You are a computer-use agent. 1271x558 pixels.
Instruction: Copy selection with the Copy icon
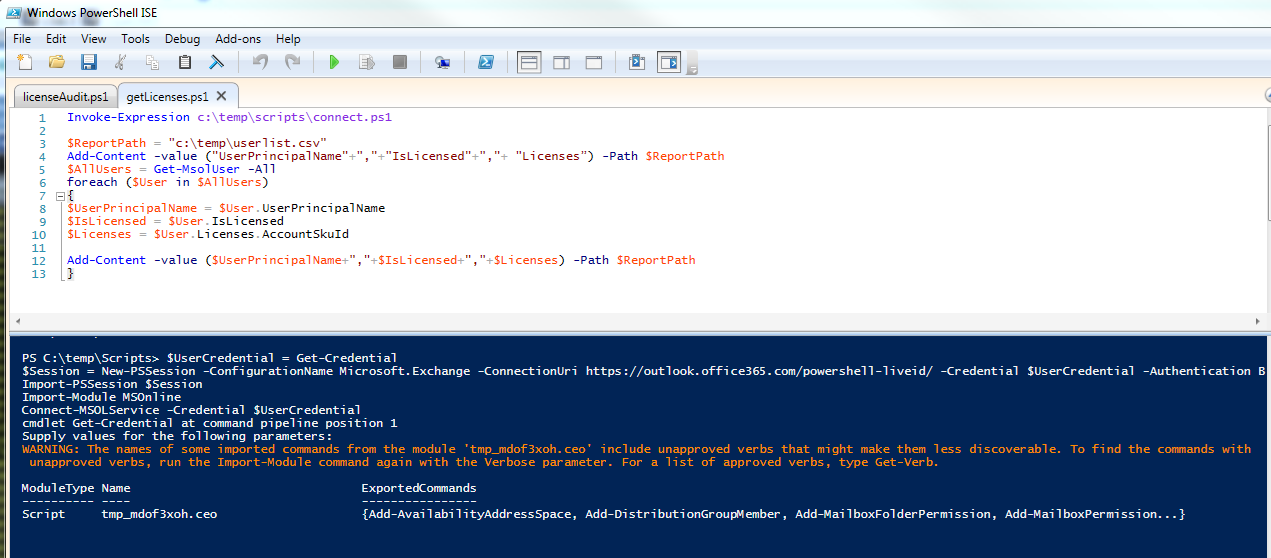point(153,63)
